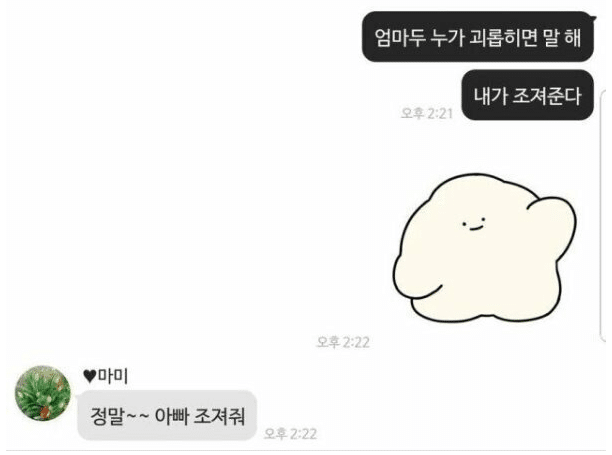Click the sender name ♥마미
The image size is (612, 455).
[x=106, y=376]
